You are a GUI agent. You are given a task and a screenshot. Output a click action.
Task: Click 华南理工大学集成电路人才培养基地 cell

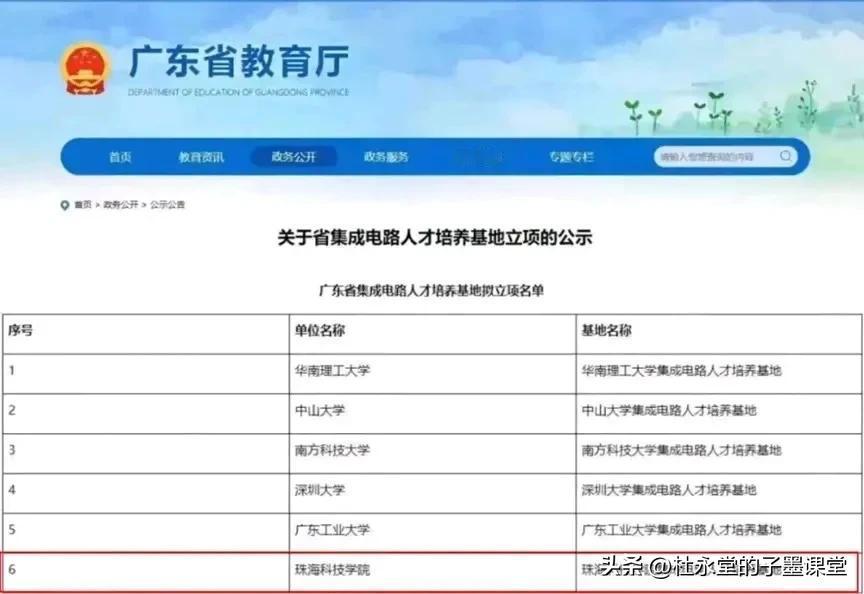point(719,374)
